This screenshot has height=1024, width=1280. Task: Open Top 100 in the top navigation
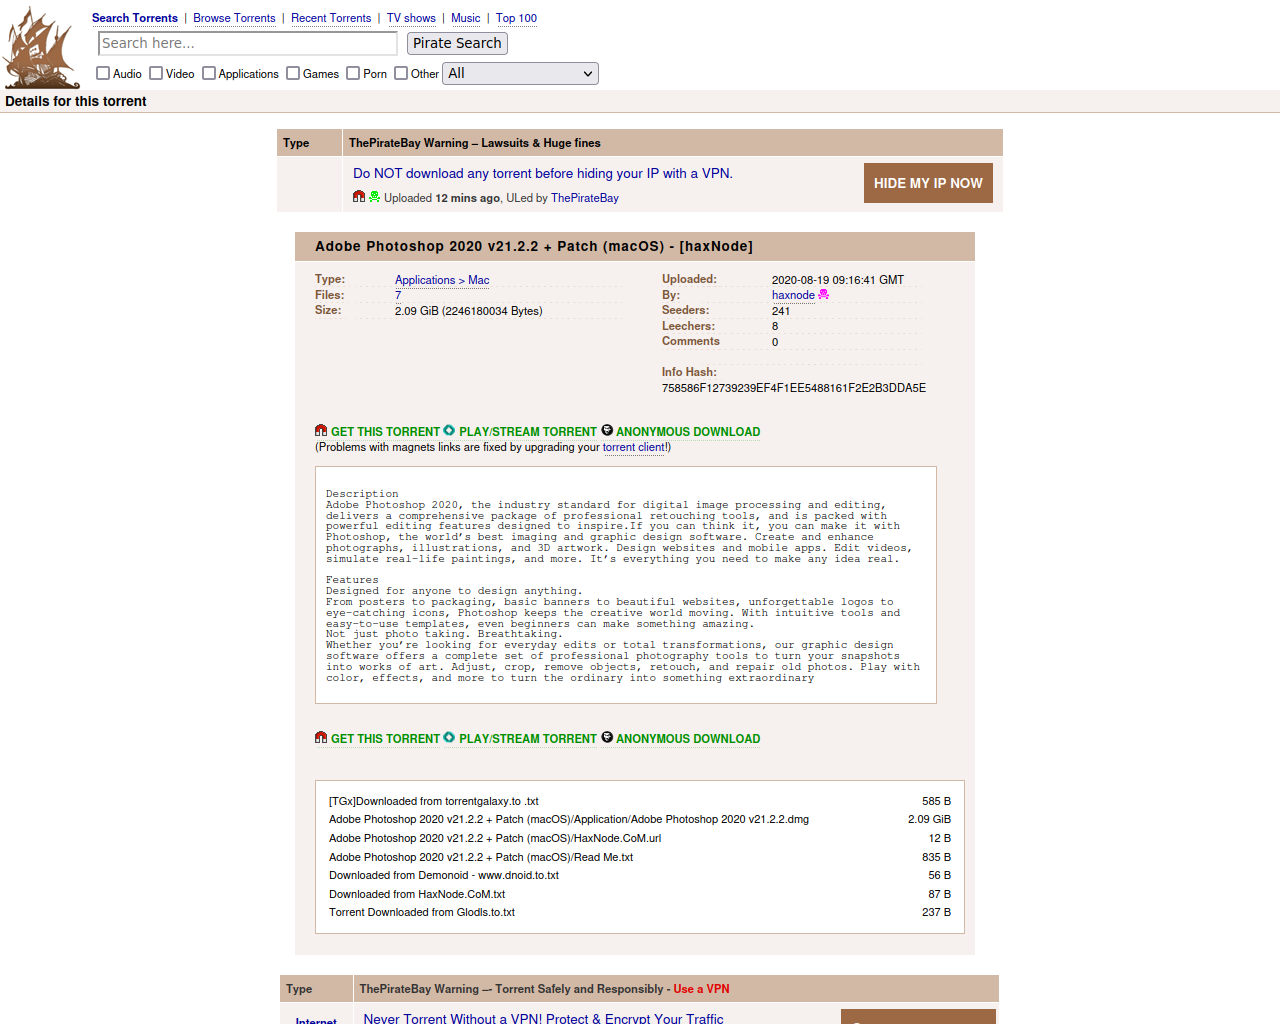coord(517,18)
